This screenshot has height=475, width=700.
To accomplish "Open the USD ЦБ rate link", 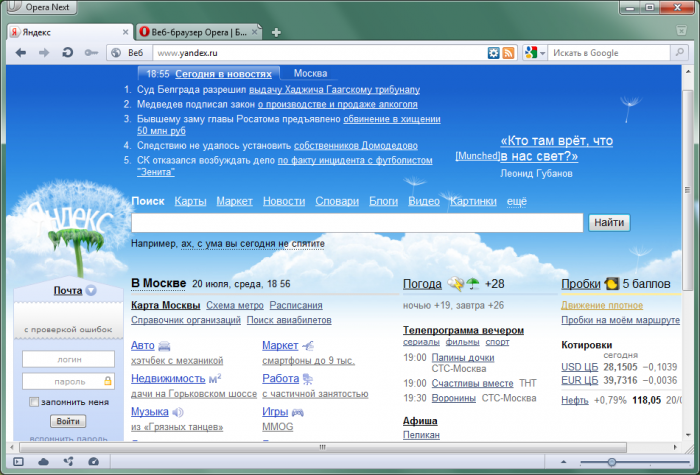I will pyautogui.click(x=579, y=367).
